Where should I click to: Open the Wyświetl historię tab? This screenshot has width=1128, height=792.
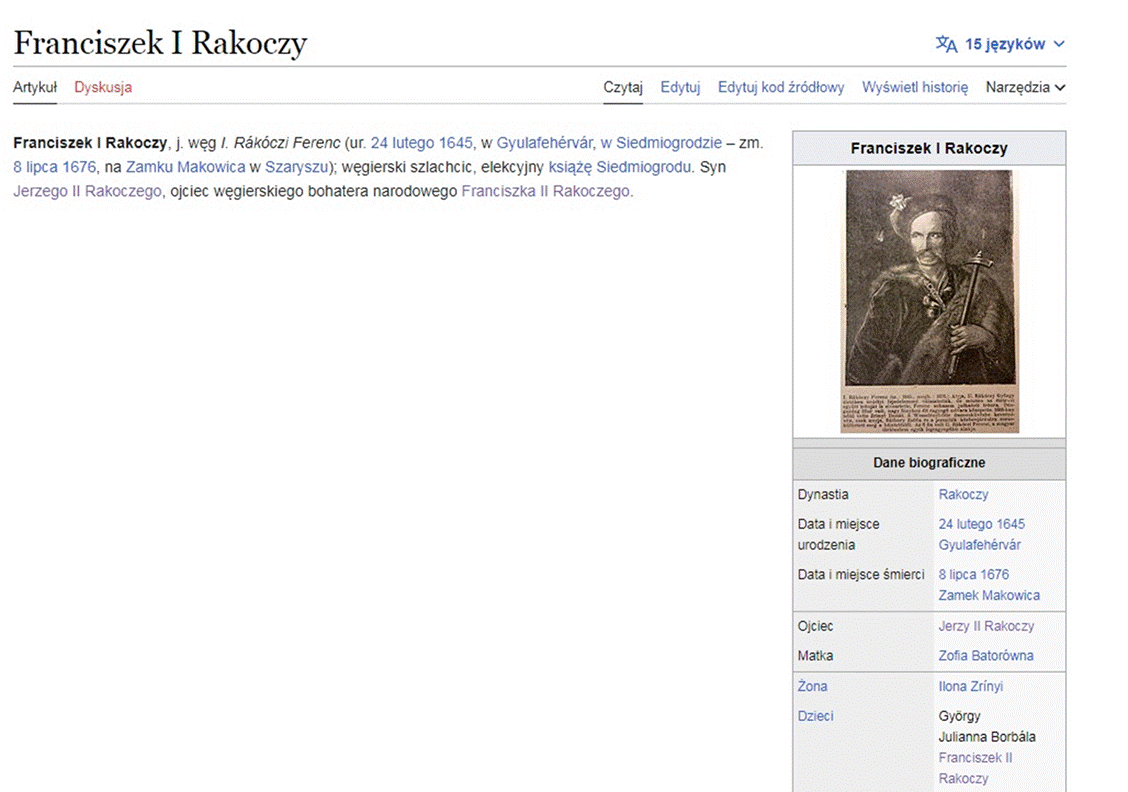(x=915, y=87)
